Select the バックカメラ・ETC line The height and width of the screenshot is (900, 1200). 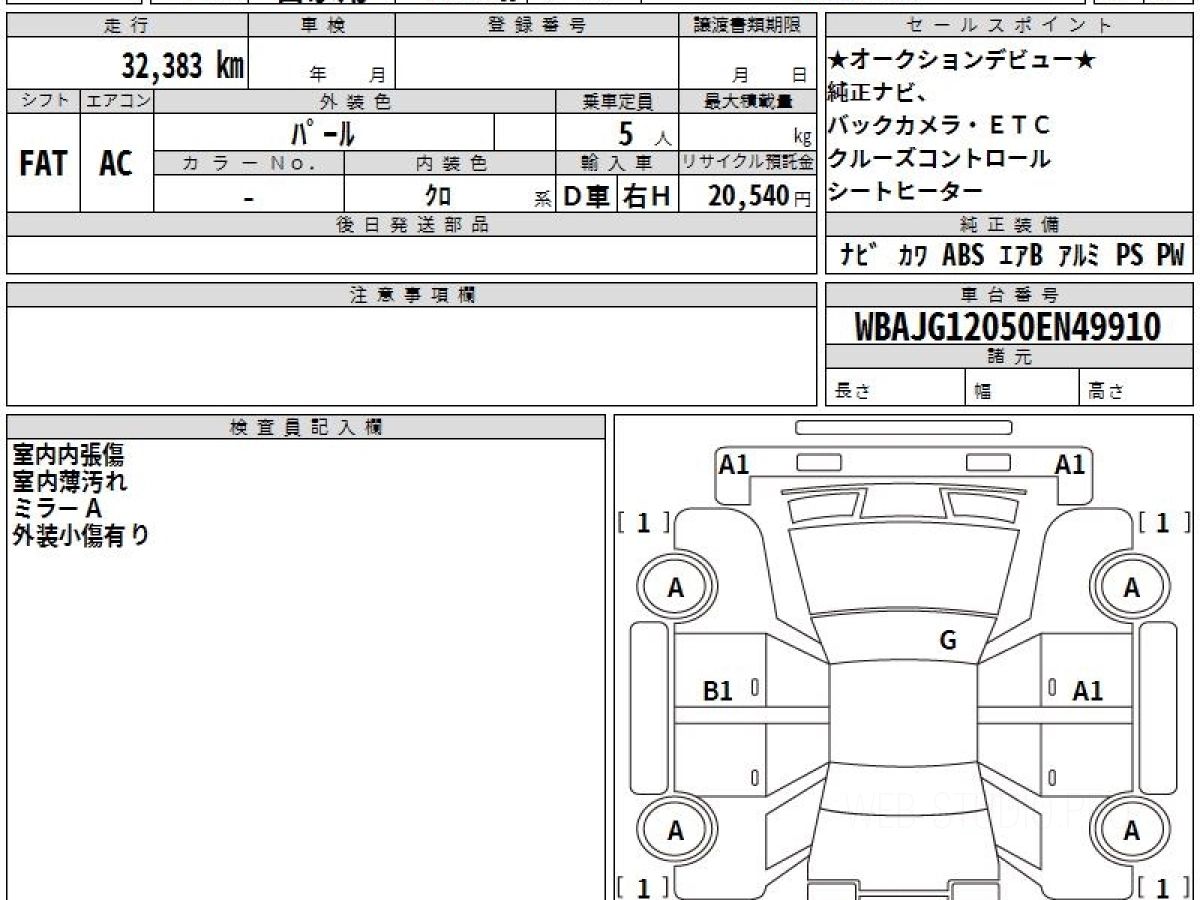pos(939,126)
